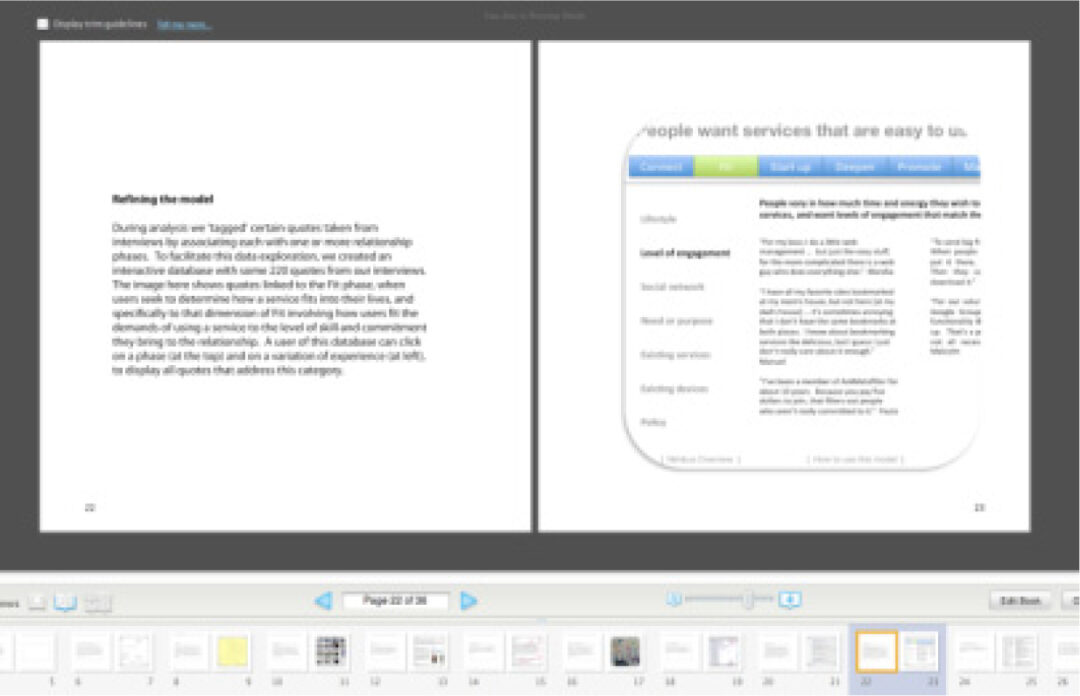Enable Display trim guidelines checkbox
The image size is (1080, 696).
click(x=43, y=24)
